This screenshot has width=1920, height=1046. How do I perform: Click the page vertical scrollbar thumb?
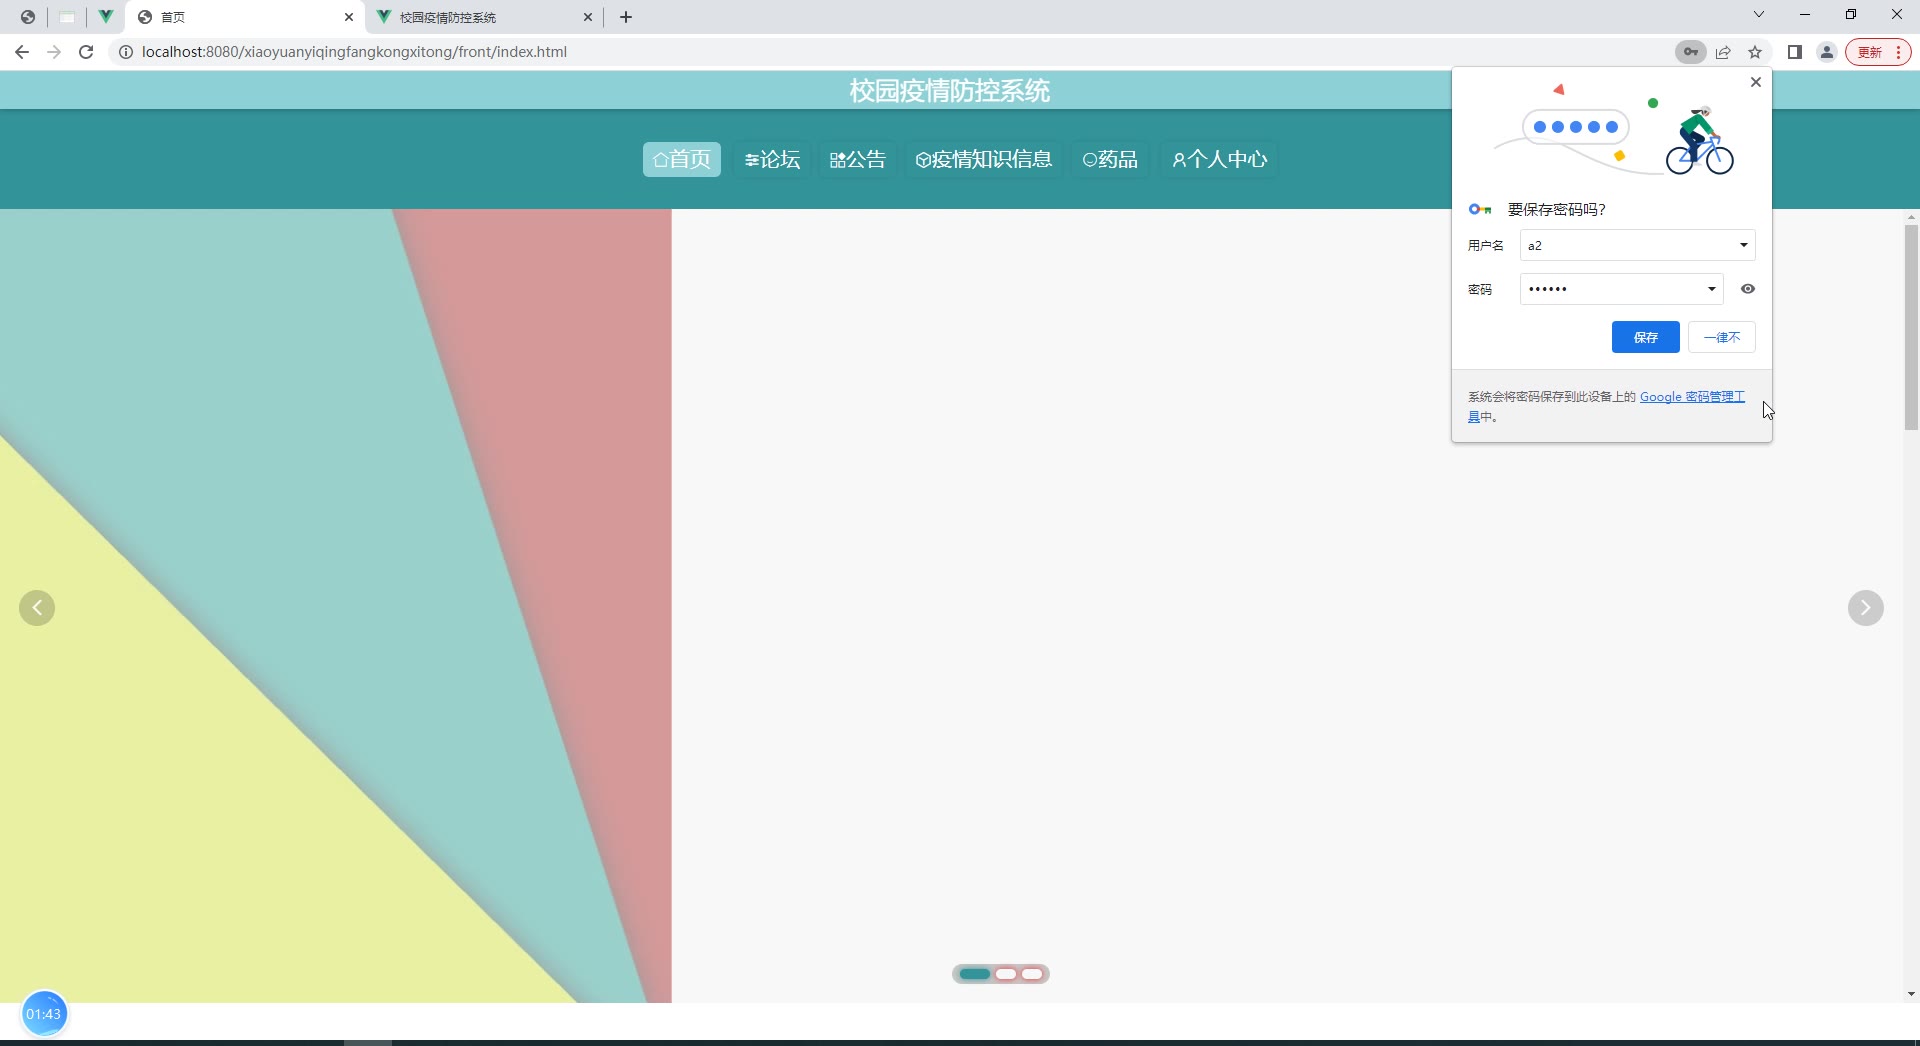coord(1911,328)
